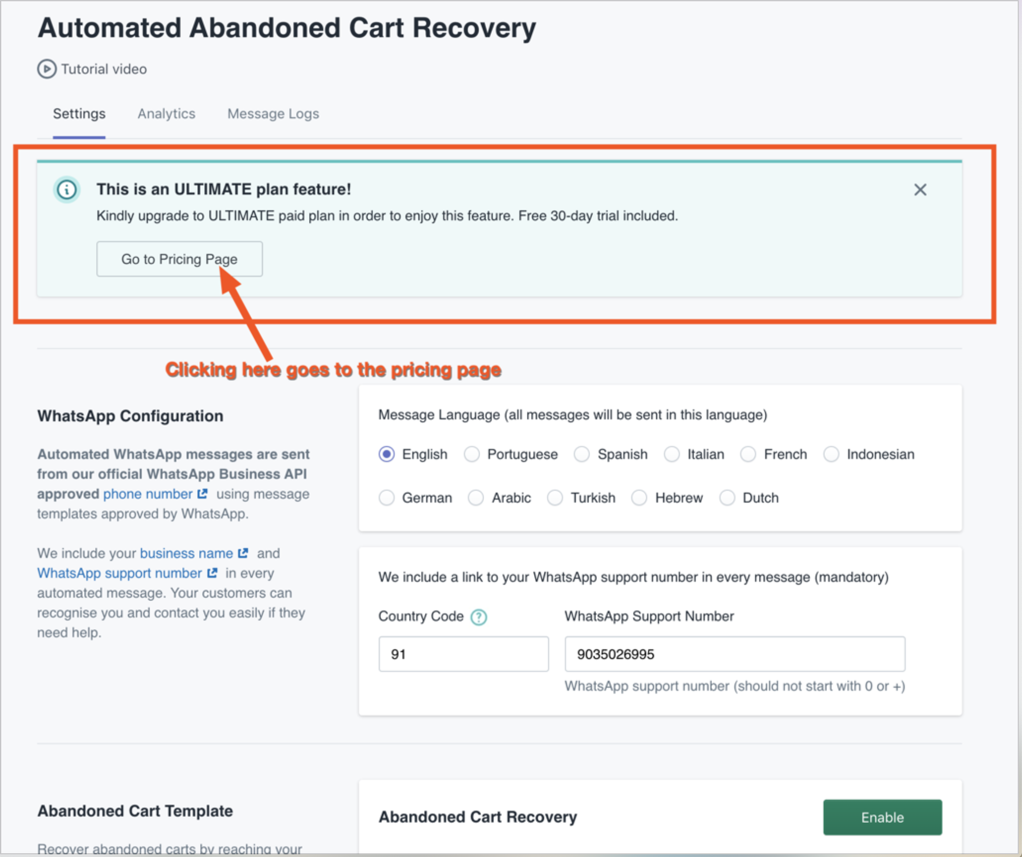Open the Message Logs tab
Image resolution: width=1022 pixels, height=857 pixels.
click(273, 114)
